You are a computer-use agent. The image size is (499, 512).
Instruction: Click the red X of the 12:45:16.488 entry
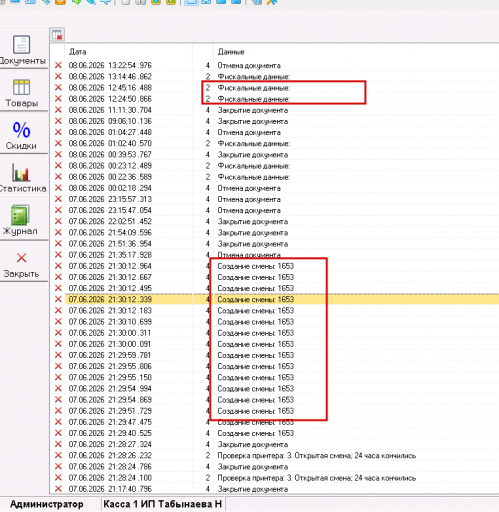58,88
